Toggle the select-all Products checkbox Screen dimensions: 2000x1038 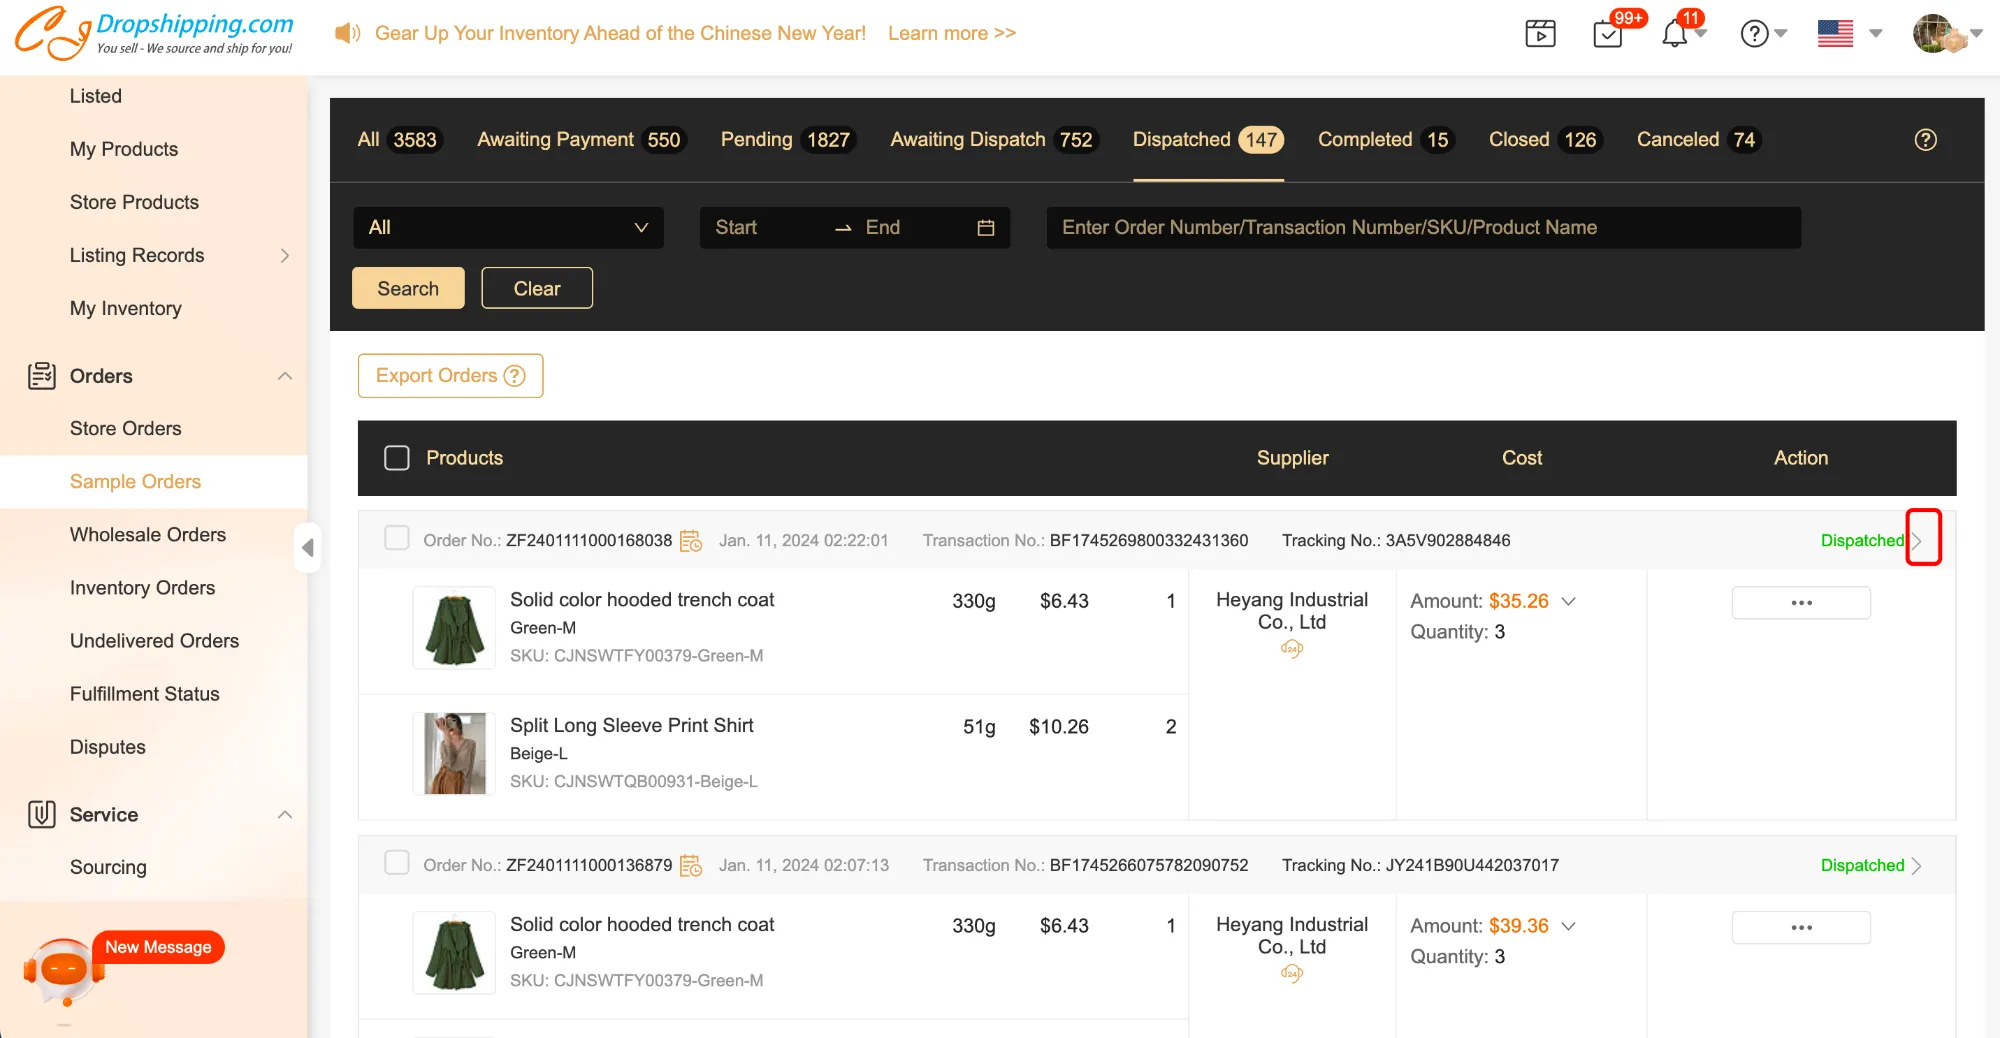[x=397, y=458]
